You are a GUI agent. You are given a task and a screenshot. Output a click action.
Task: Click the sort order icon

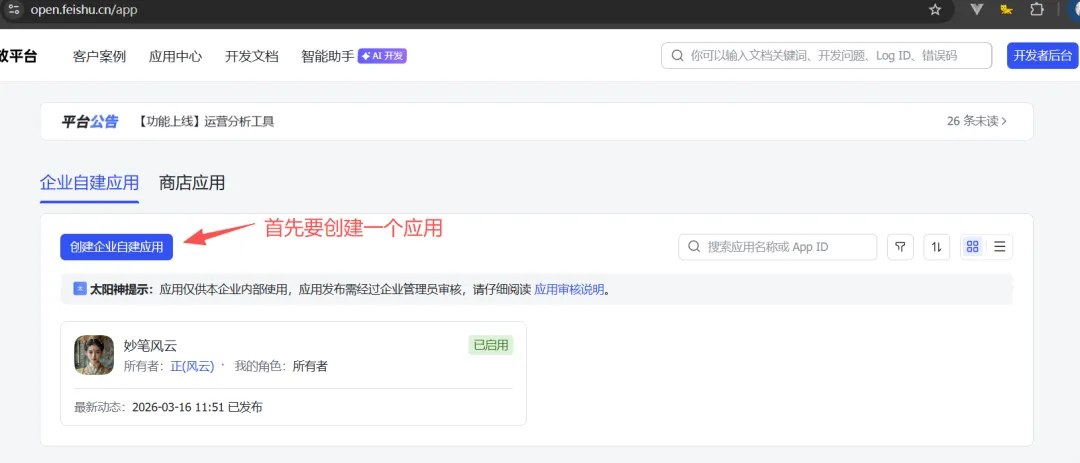tap(937, 247)
